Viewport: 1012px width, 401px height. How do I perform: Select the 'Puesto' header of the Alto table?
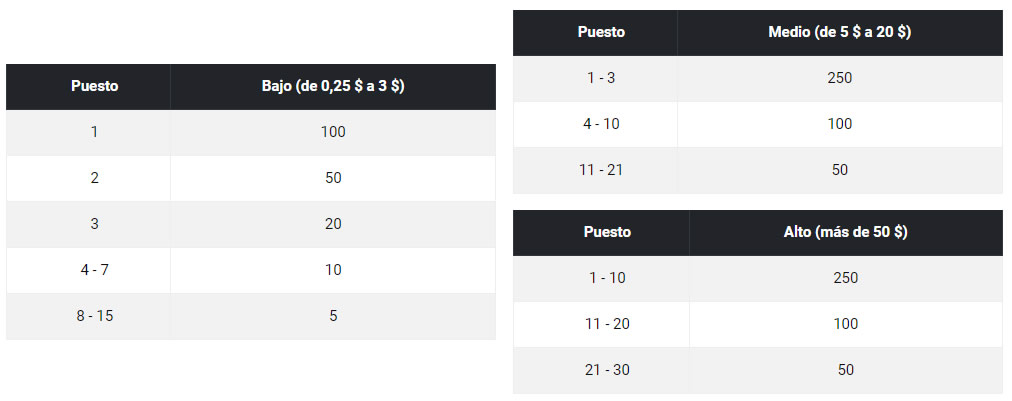click(x=607, y=232)
